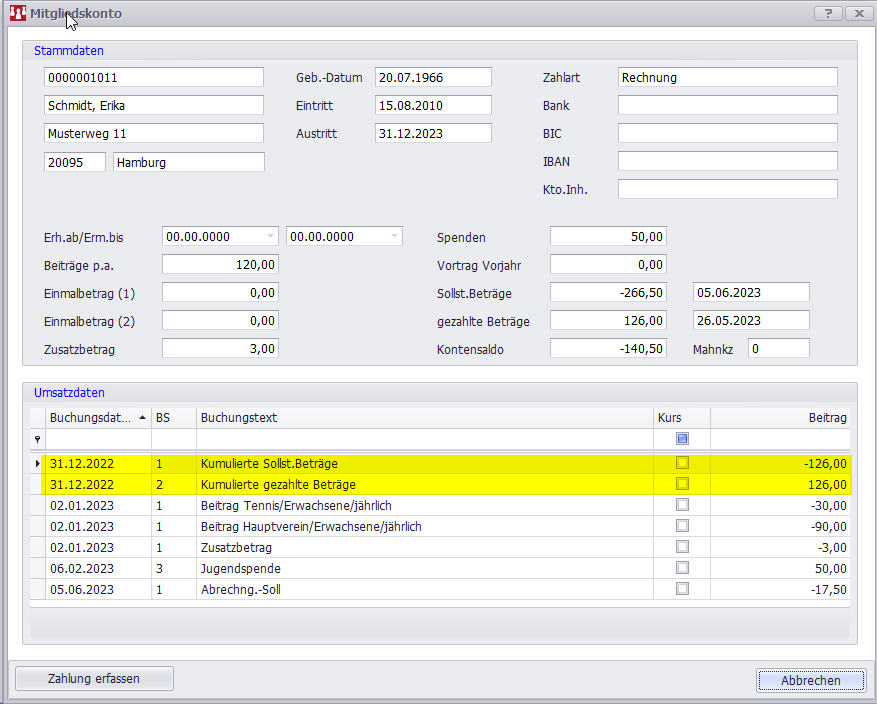Expand the Erm.bis date dropdown
877x704 pixels.
click(394, 237)
